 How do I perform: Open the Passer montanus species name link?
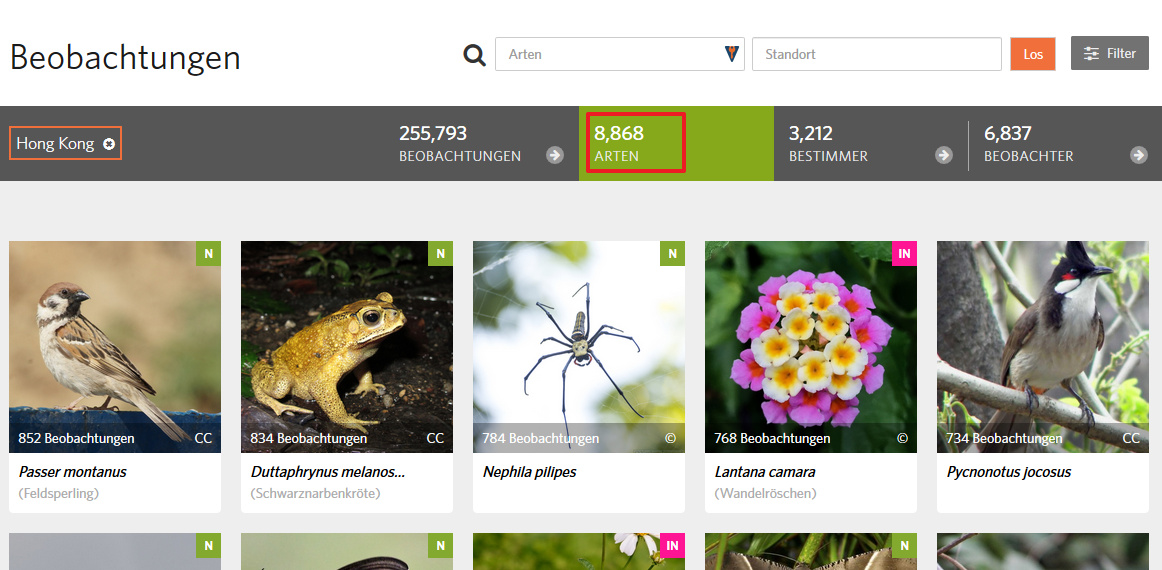(73, 472)
